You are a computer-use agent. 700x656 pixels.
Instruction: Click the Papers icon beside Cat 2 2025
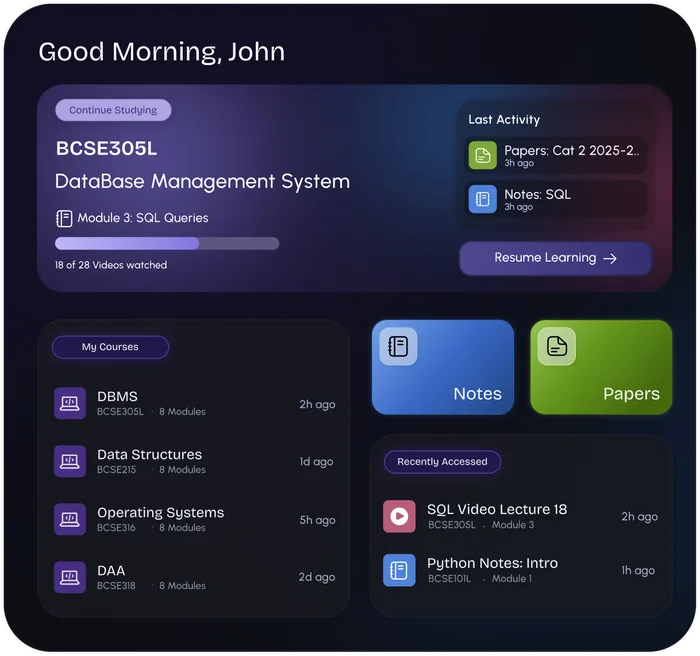click(x=482, y=155)
